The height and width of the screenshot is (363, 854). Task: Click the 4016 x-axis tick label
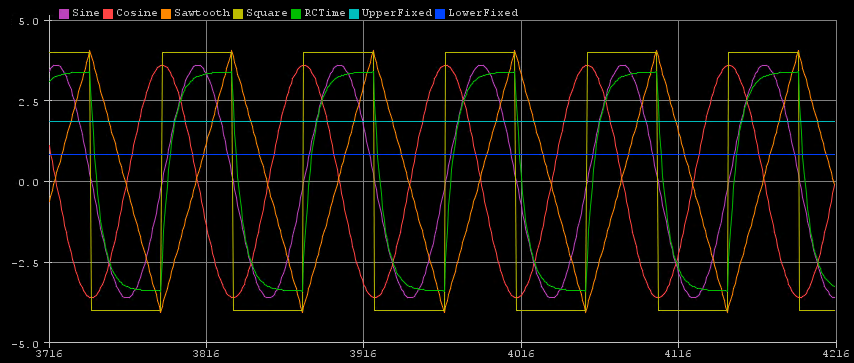point(521,354)
